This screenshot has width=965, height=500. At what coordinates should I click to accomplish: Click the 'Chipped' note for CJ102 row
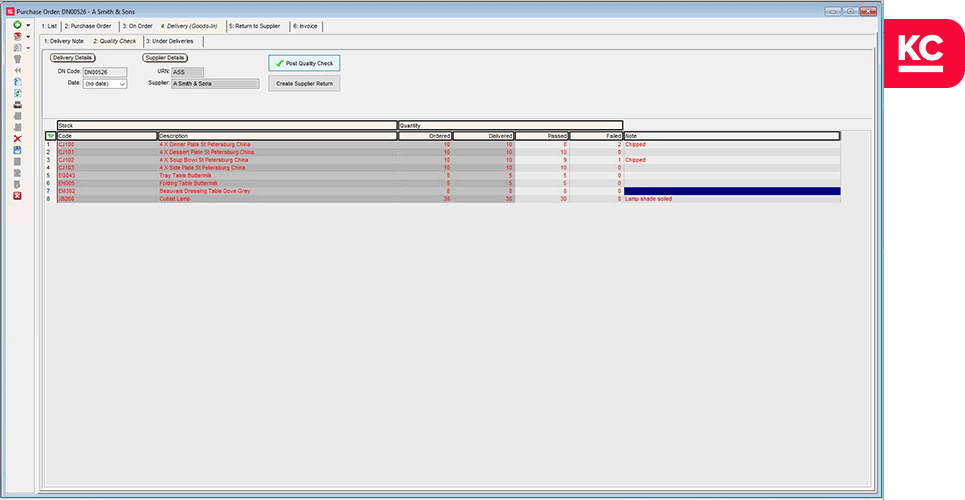[x=635, y=160]
